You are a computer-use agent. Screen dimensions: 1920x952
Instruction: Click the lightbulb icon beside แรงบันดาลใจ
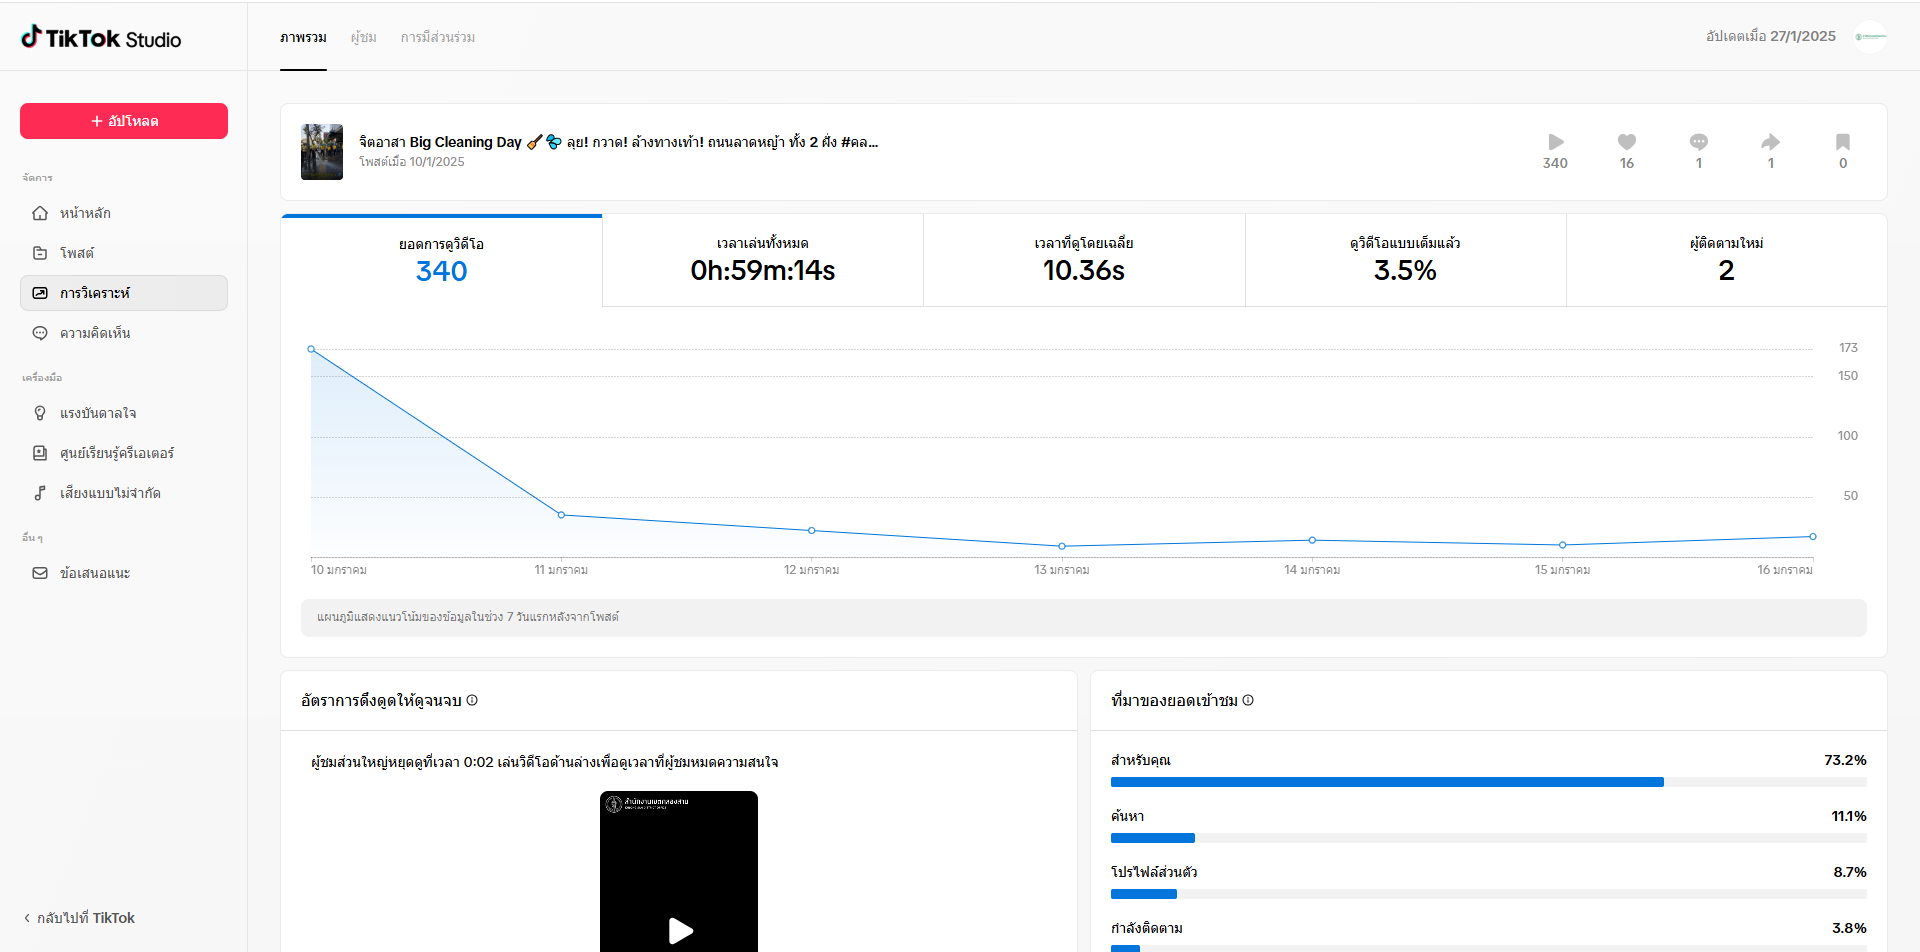click(40, 413)
